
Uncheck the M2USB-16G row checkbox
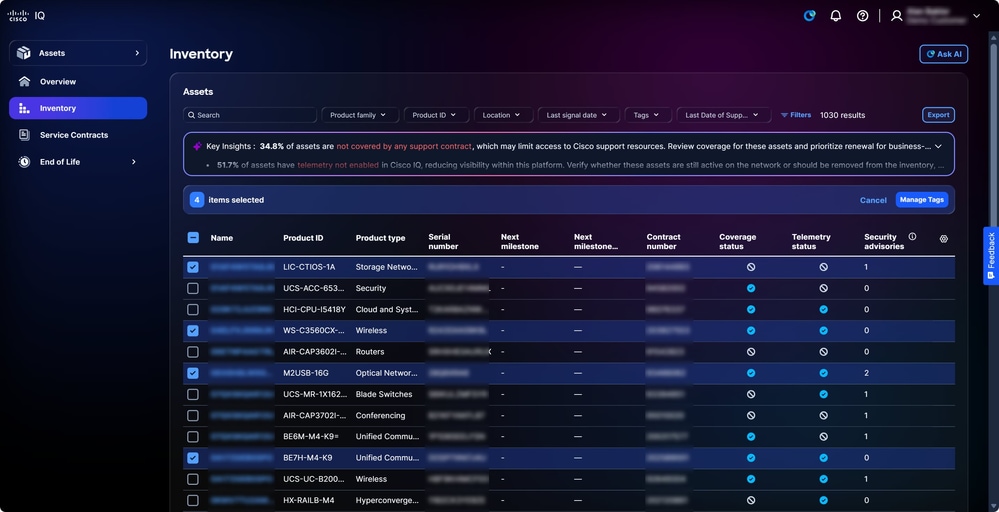point(193,373)
